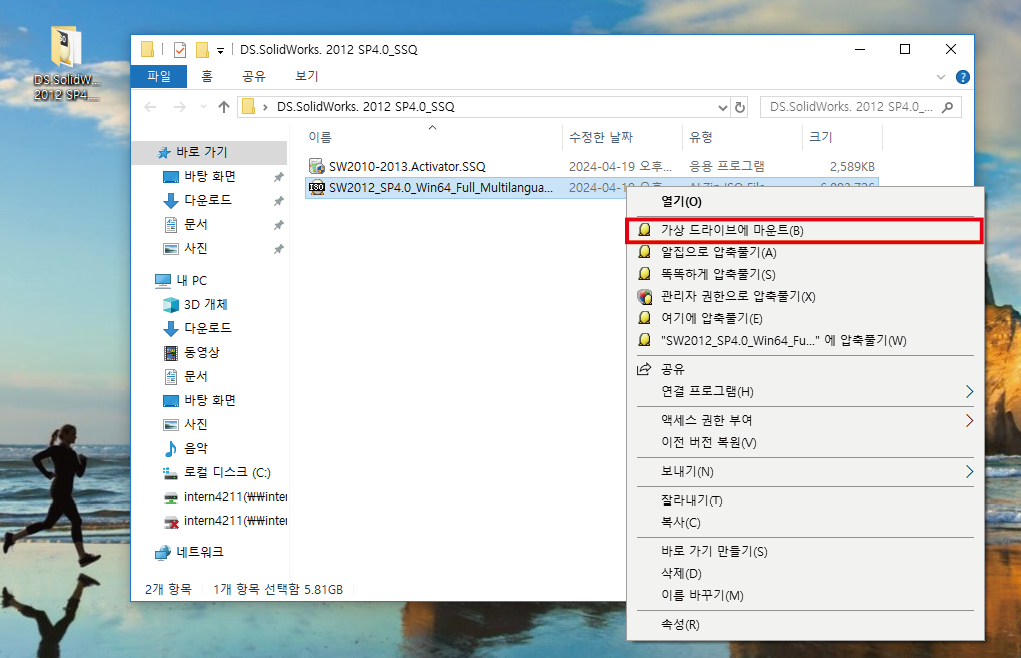Choose 잘라내기(T) from the context menu

click(x=805, y=500)
